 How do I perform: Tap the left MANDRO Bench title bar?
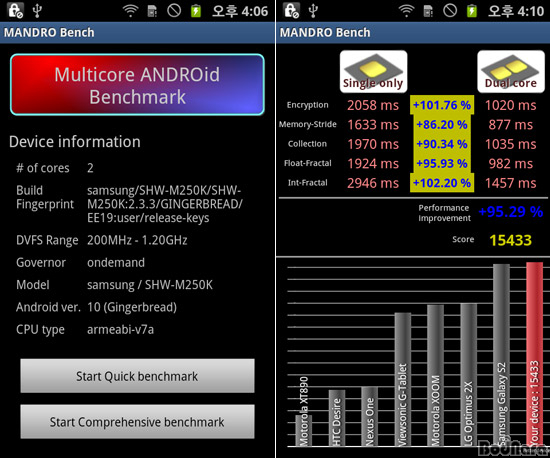[x=137, y=33]
